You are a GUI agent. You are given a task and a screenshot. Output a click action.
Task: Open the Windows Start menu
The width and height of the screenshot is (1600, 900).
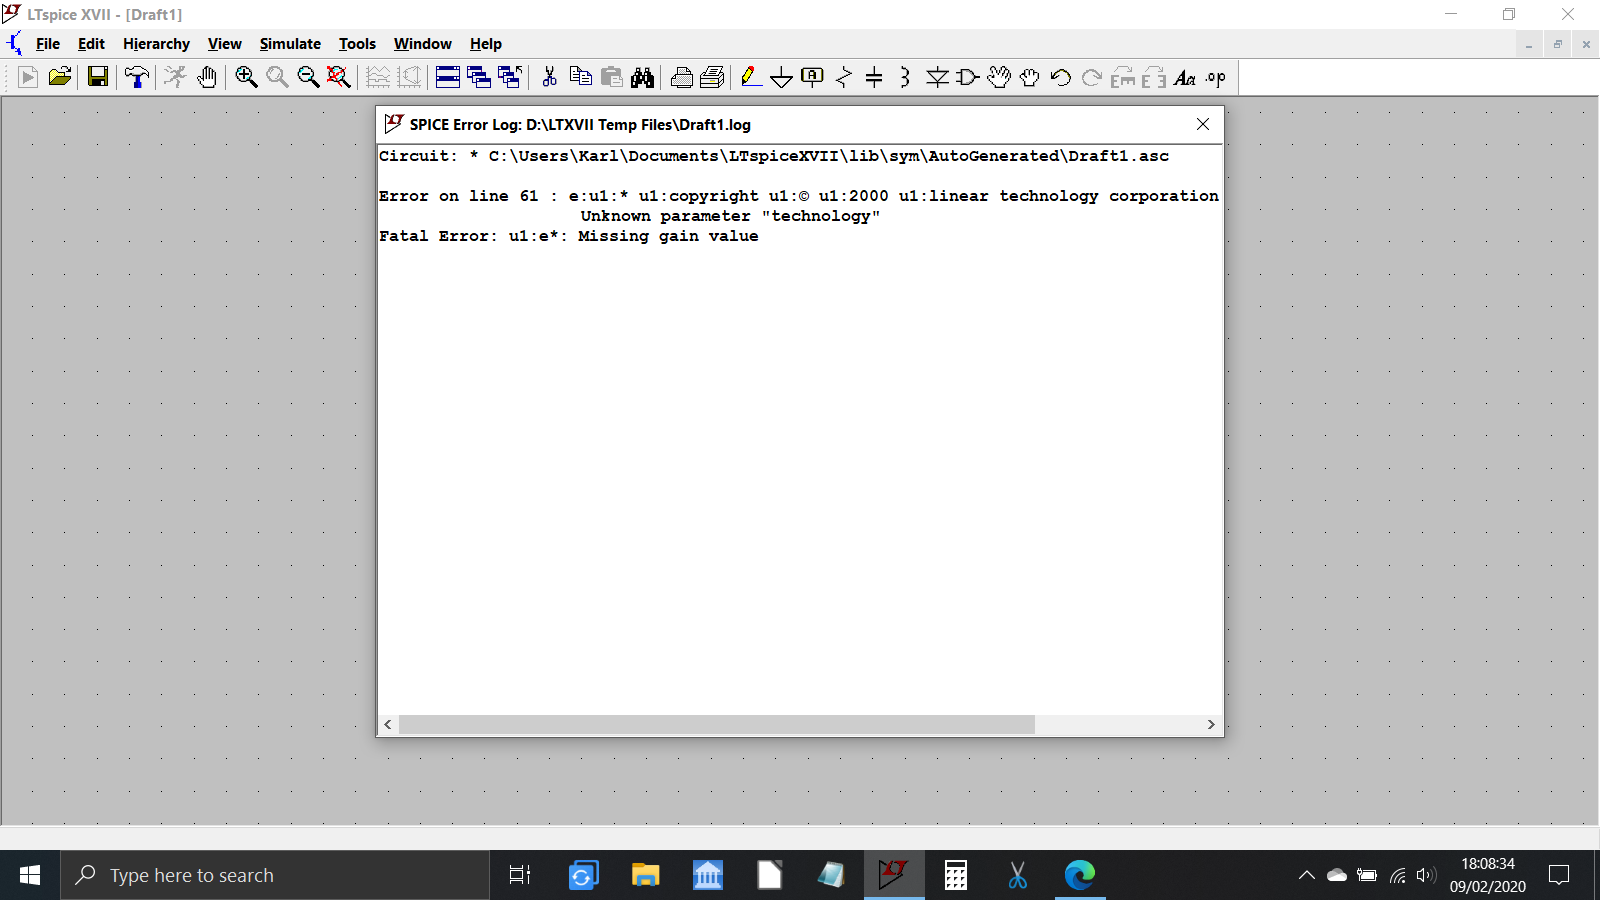tap(30, 875)
